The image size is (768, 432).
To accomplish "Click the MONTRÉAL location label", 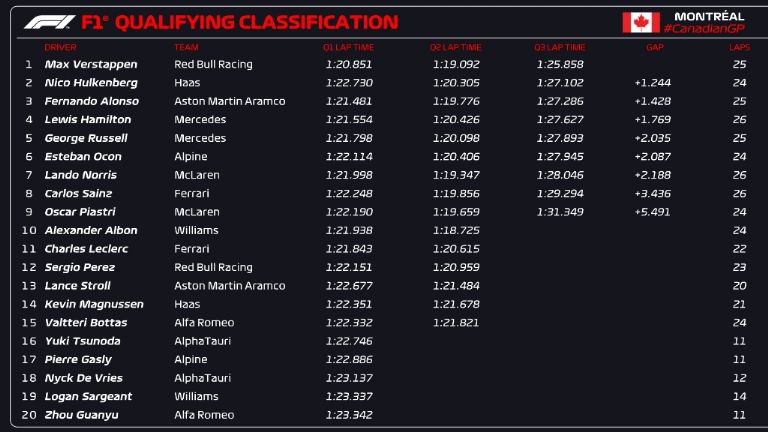I will (x=708, y=16).
